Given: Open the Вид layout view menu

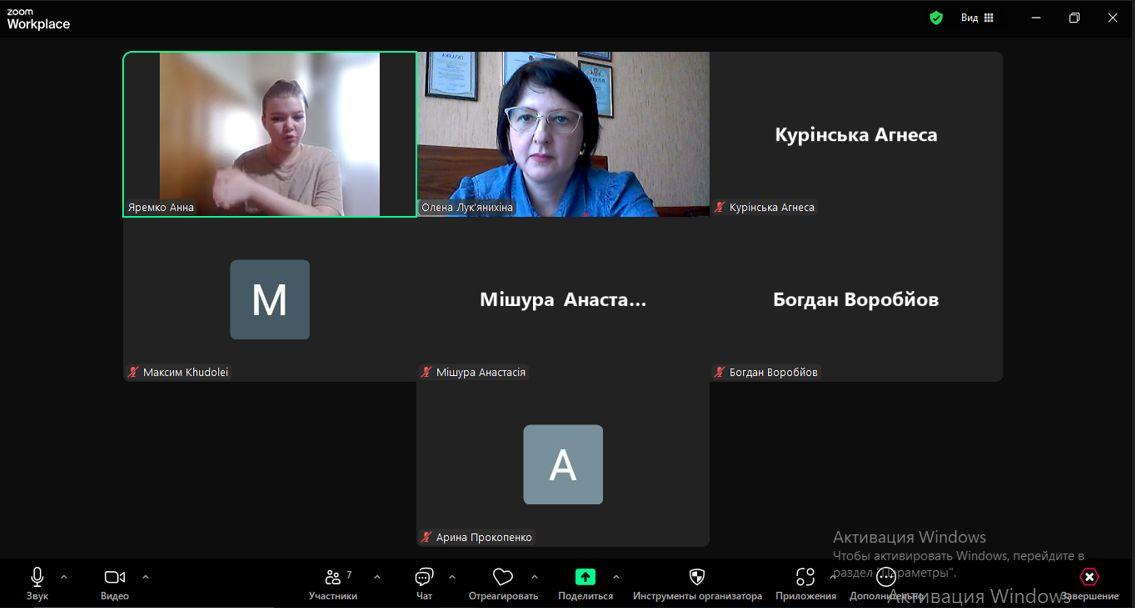Looking at the screenshot, I should click(x=976, y=18).
